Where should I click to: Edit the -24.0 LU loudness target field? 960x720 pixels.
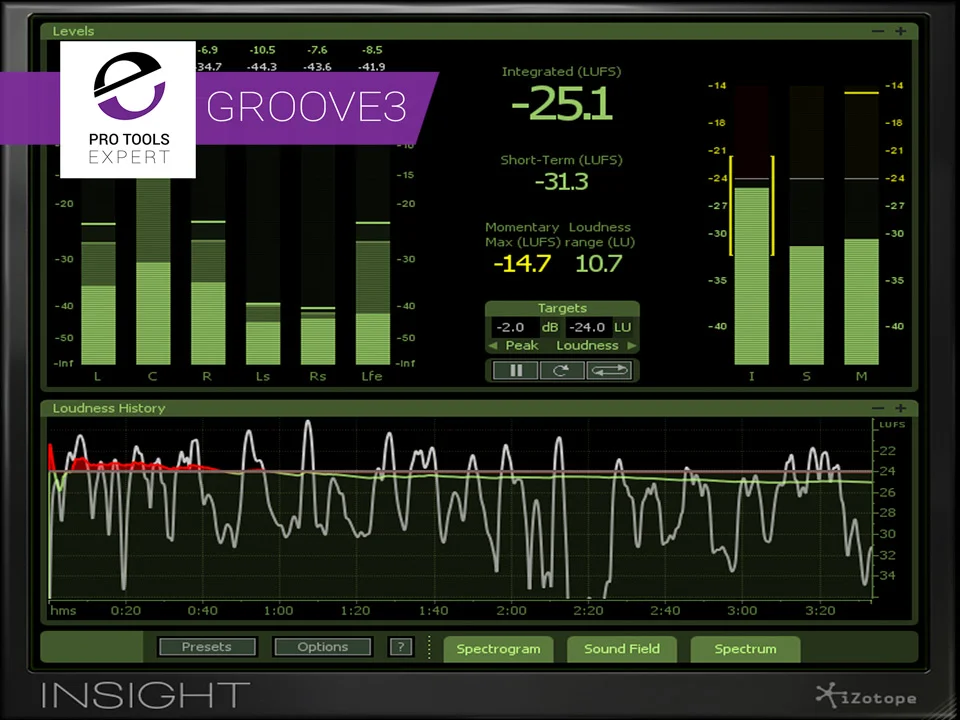pyautogui.click(x=588, y=327)
